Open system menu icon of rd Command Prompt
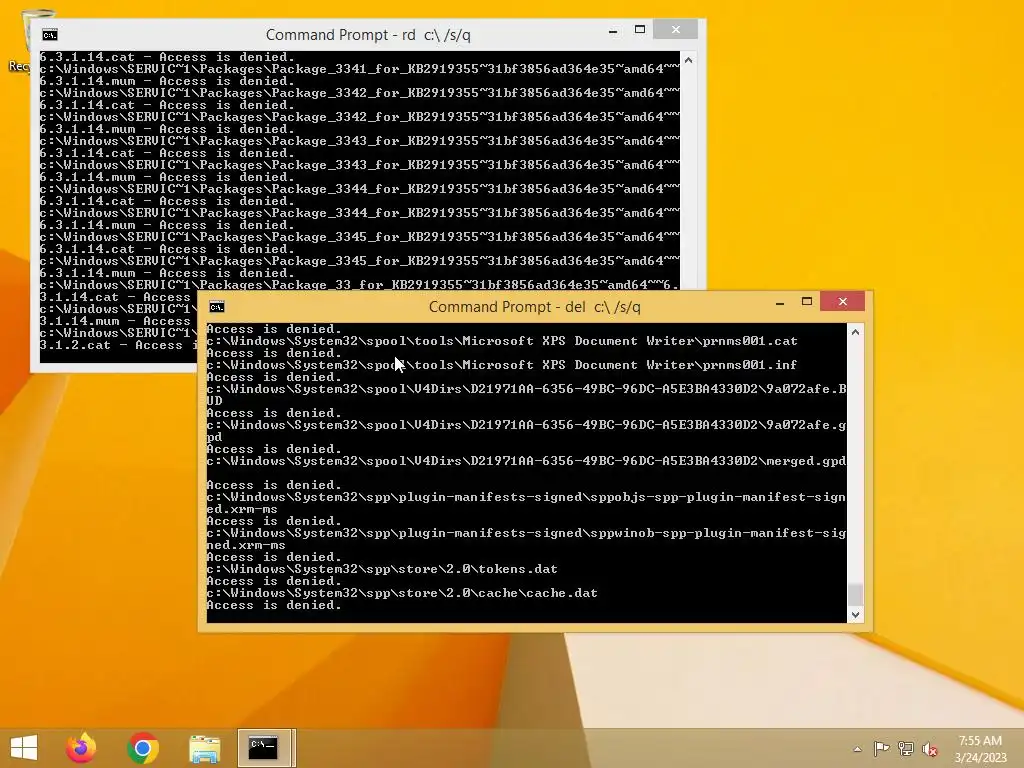The image size is (1024, 768). point(50,35)
